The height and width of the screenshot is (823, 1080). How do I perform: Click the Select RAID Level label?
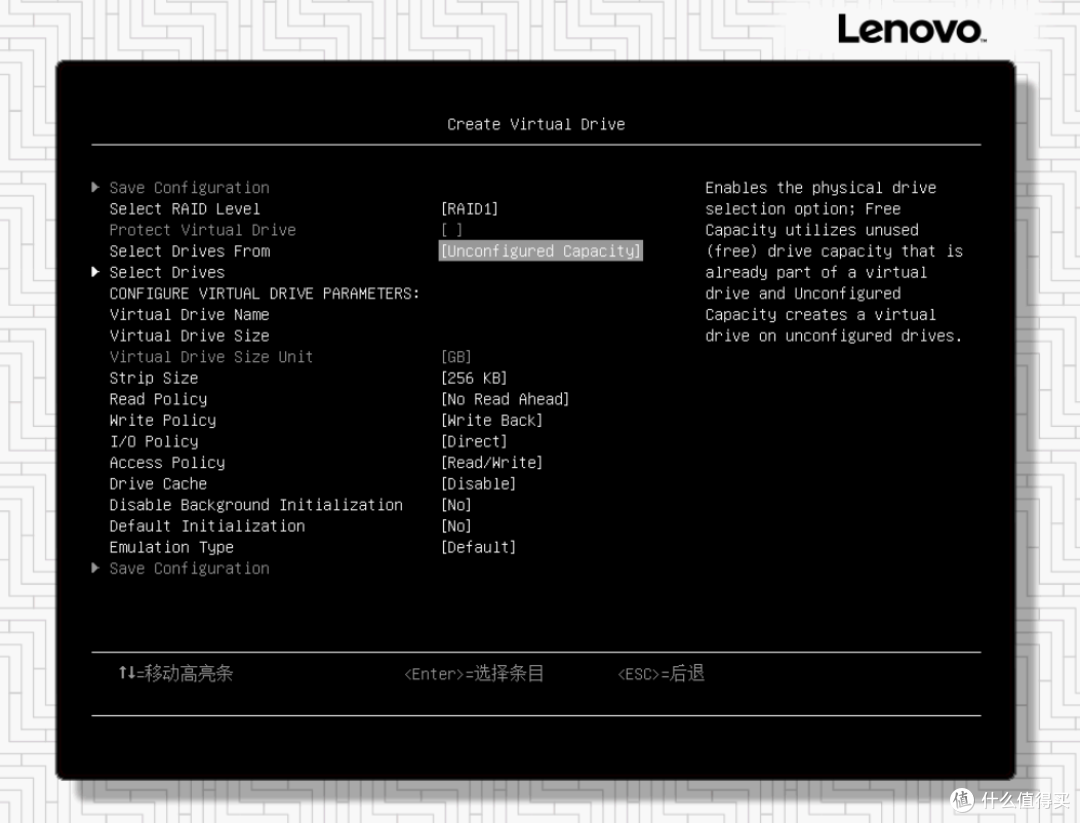[x=185, y=209]
